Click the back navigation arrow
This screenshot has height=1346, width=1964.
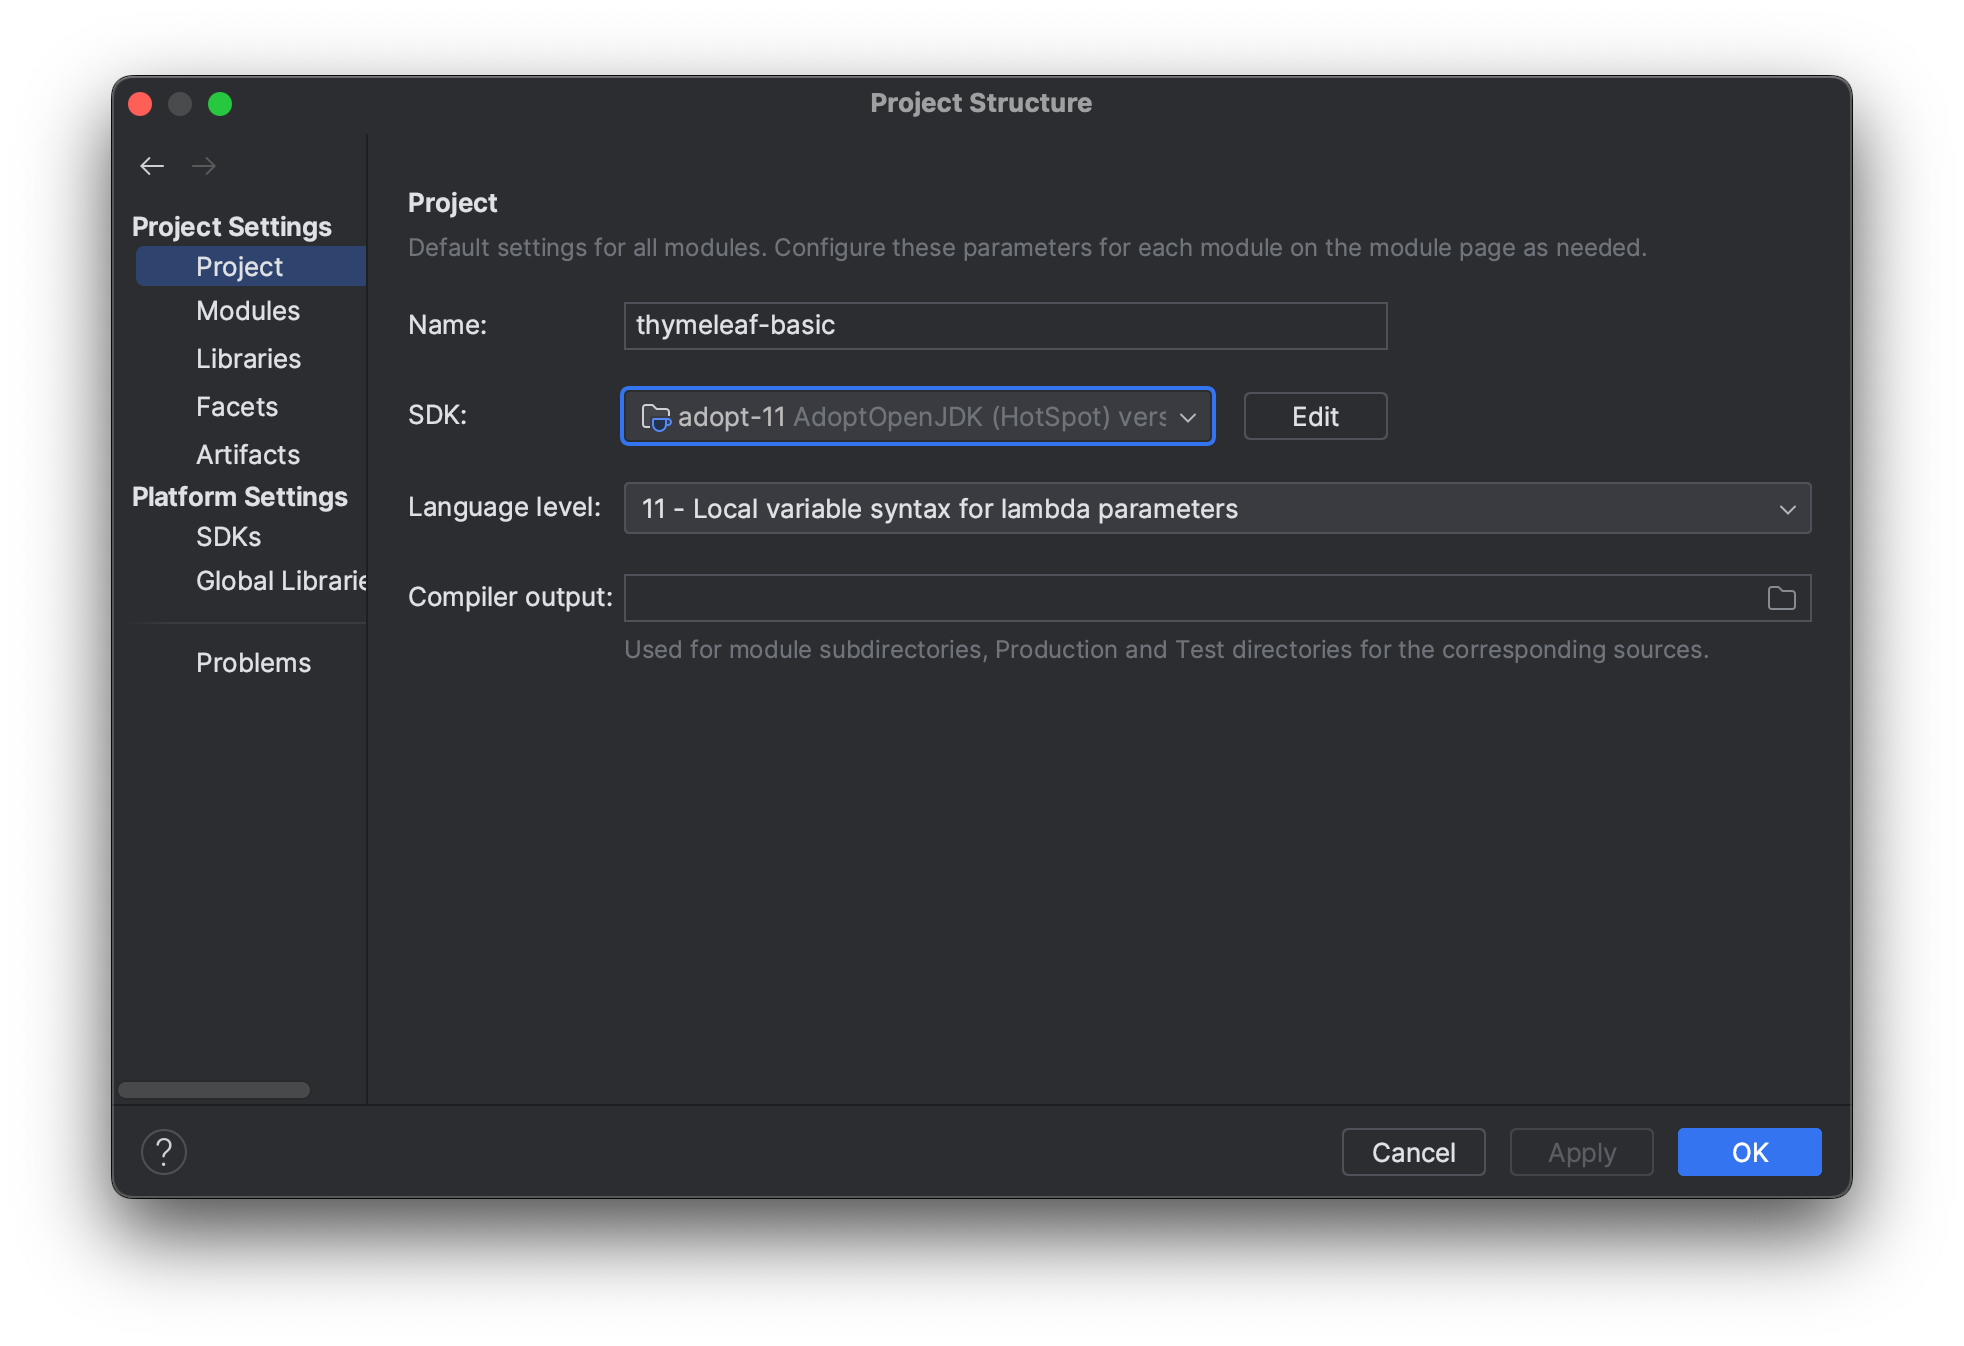pyautogui.click(x=152, y=166)
